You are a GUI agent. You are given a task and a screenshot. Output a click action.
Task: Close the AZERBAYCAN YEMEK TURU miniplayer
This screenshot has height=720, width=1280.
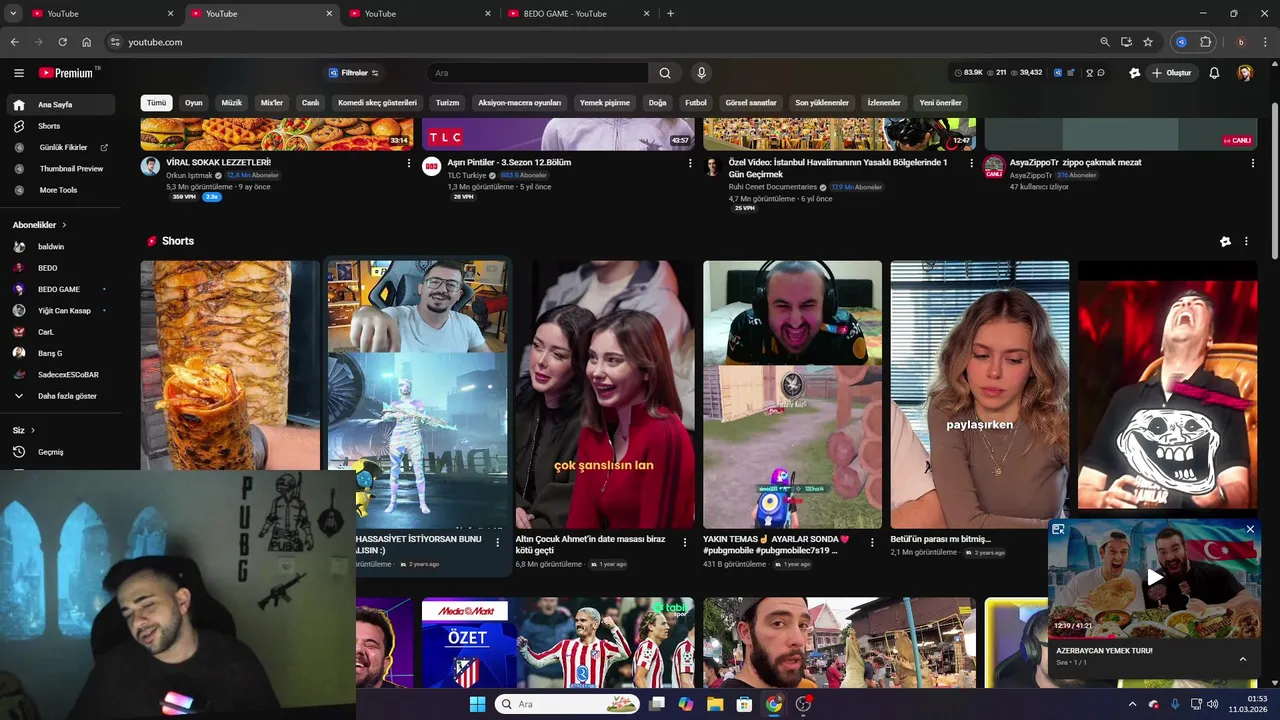pos(1250,529)
